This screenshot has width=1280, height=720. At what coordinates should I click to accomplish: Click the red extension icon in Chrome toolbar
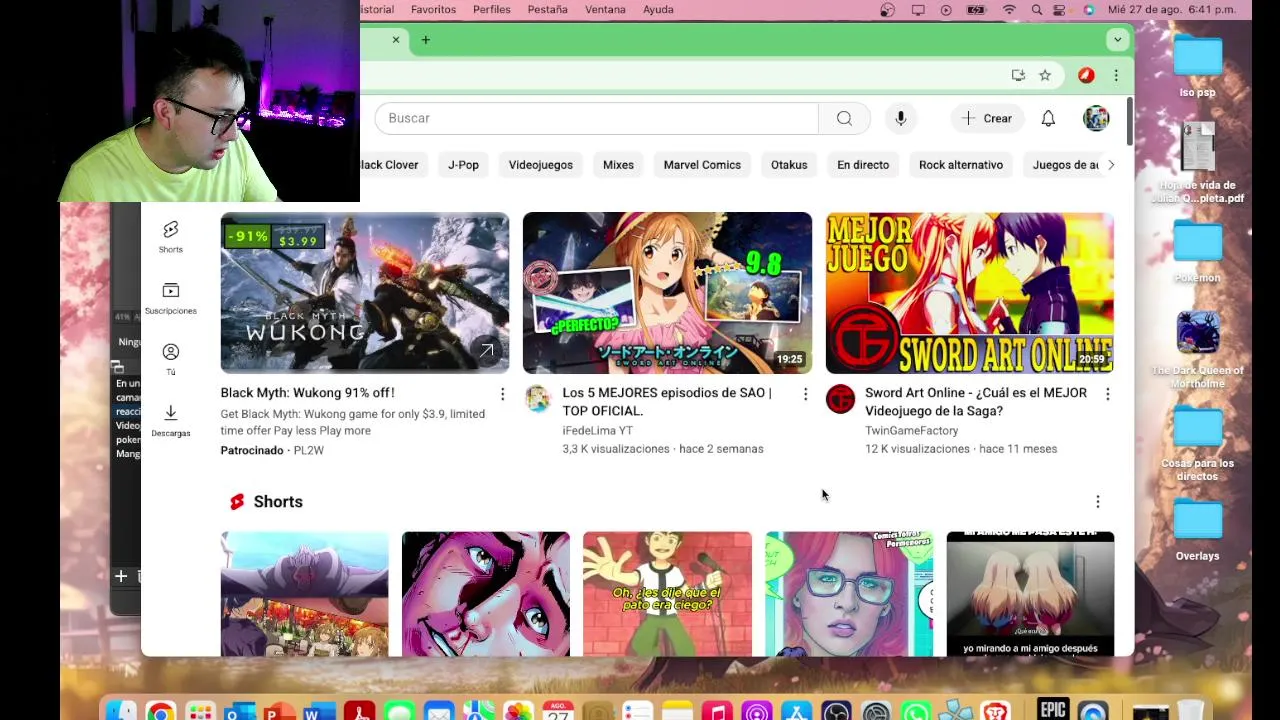click(x=1086, y=75)
